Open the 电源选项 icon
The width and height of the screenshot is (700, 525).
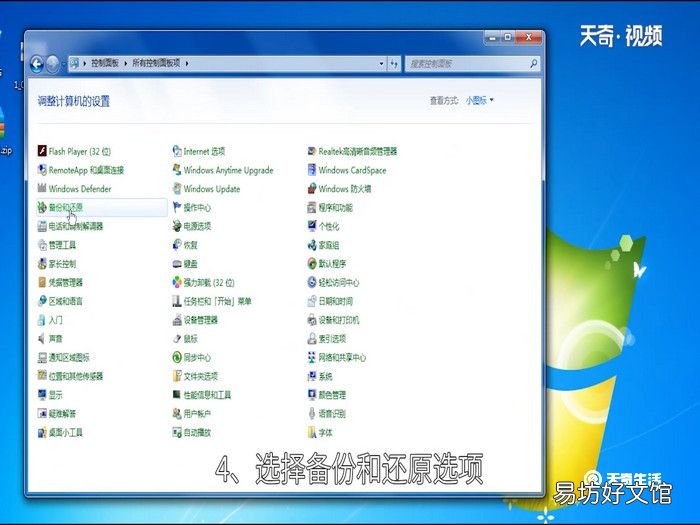coord(177,226)
